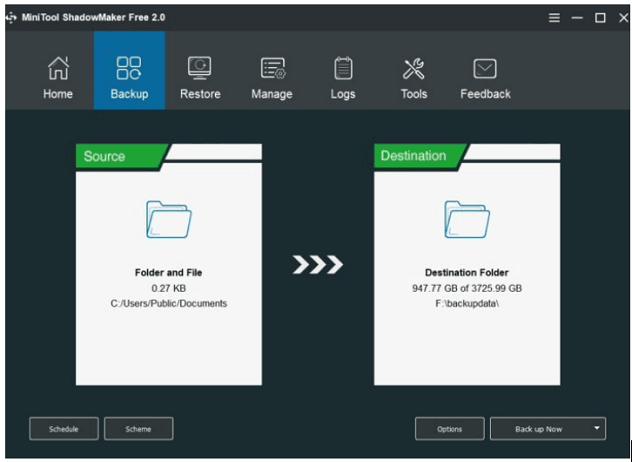Open the Manage tab
The width and height of the screenshot is (632, 462).
pyautogui.click(x=272, y=77)
